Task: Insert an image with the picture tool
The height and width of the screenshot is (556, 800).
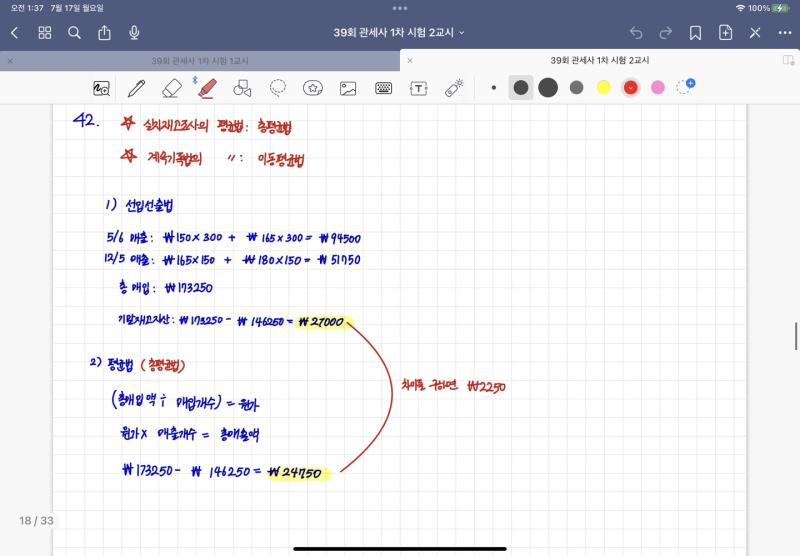Action: [348, 88]
